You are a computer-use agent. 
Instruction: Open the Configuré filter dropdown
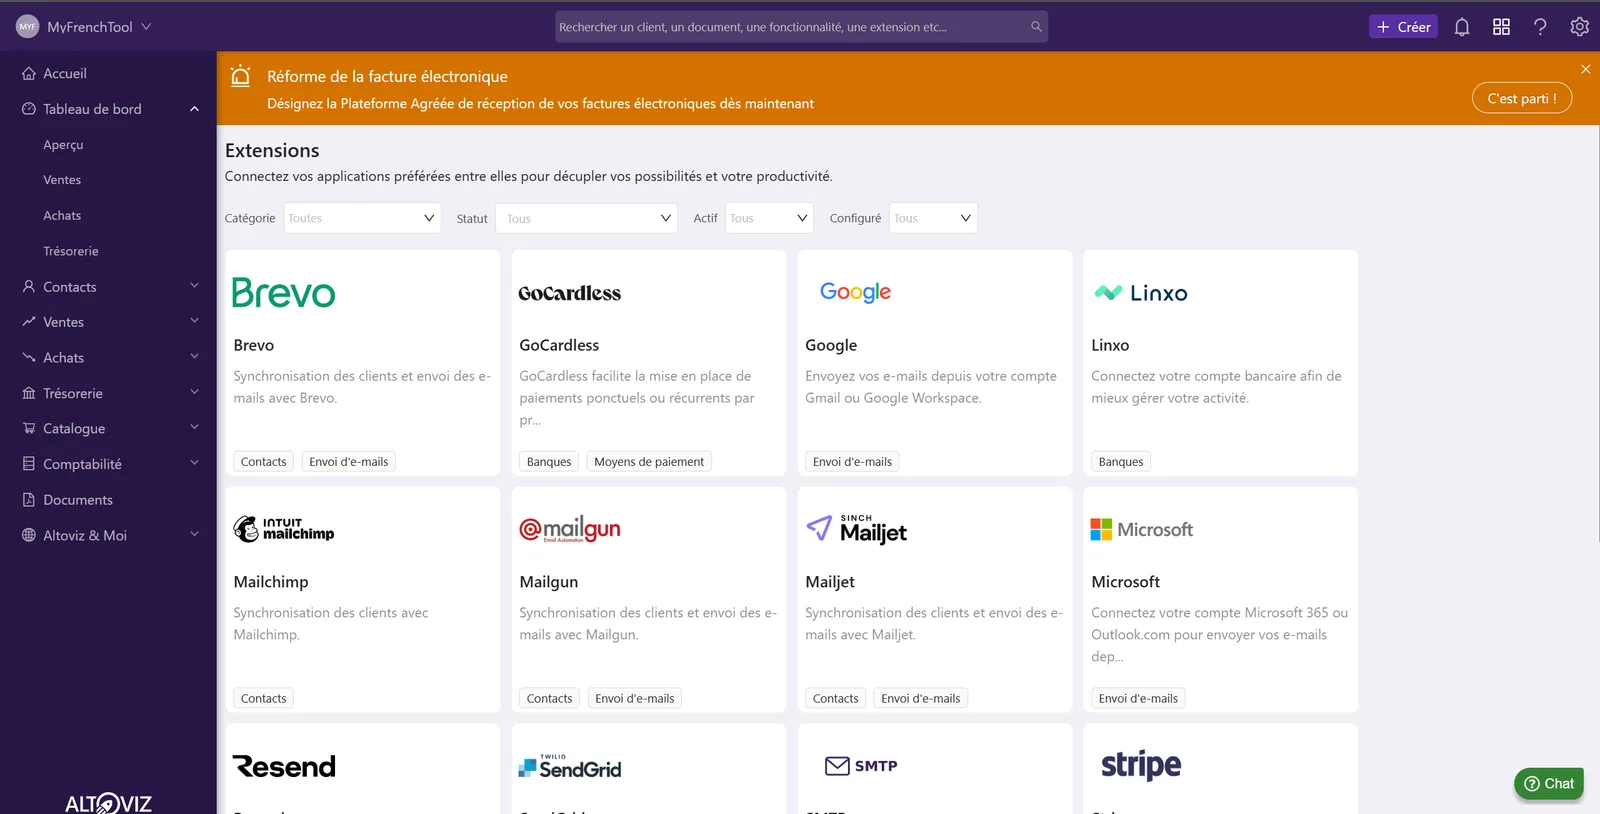[x=933, y=218]
